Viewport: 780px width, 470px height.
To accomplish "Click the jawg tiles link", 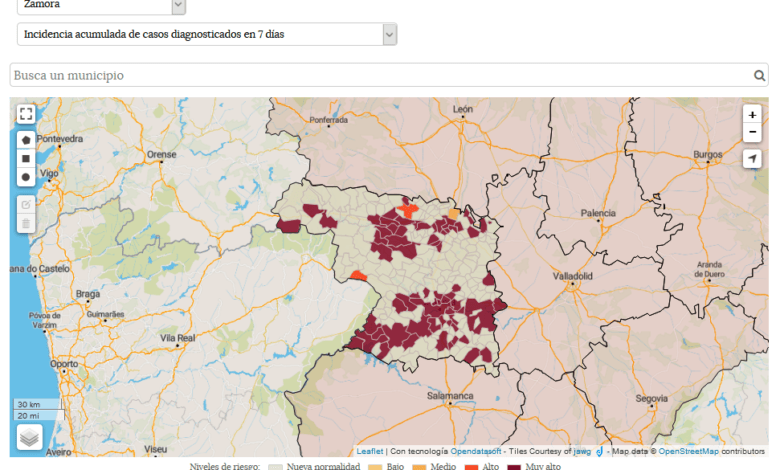I will click(581, 452).
